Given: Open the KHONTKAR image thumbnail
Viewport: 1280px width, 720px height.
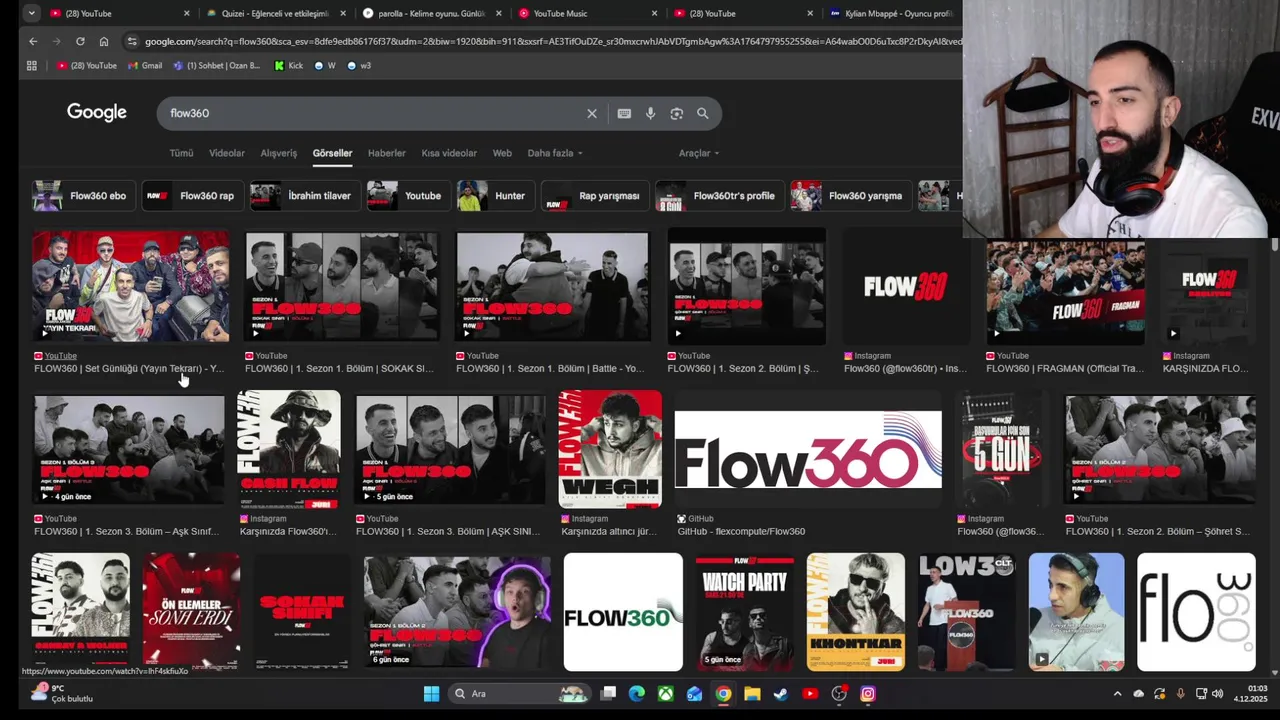Looking at the screenshot, I should pos(856,612).
